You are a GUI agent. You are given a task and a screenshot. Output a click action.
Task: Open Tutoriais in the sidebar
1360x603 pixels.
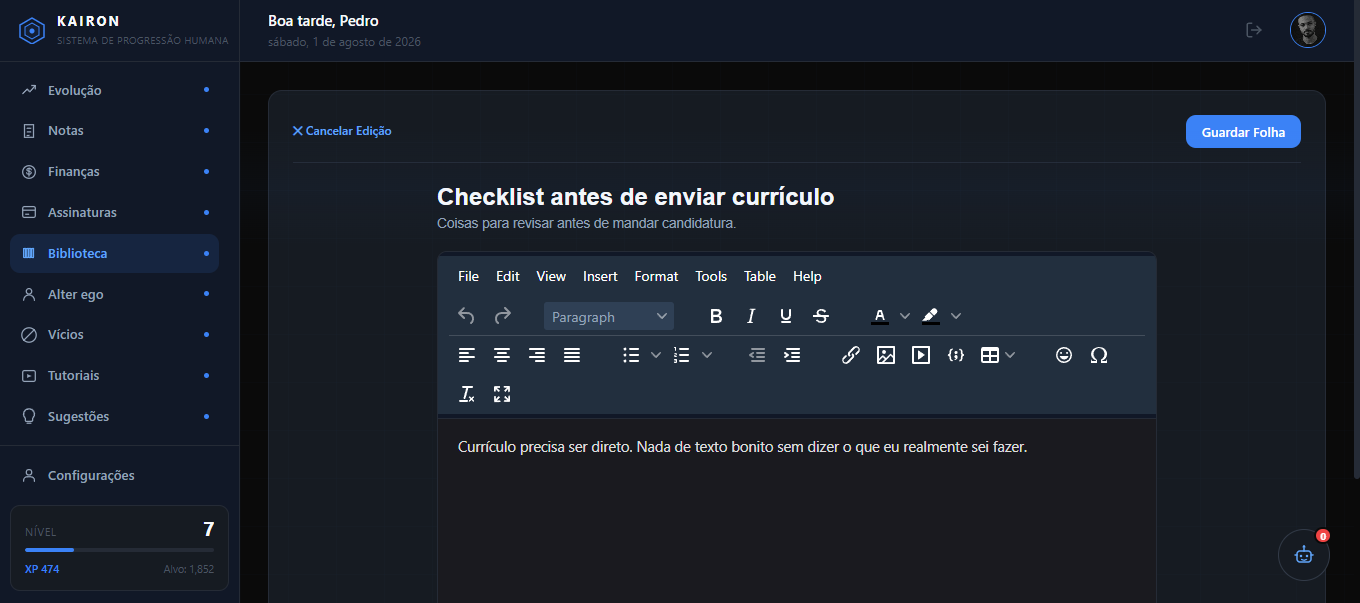pyautogui.click(x=114, y=376)
